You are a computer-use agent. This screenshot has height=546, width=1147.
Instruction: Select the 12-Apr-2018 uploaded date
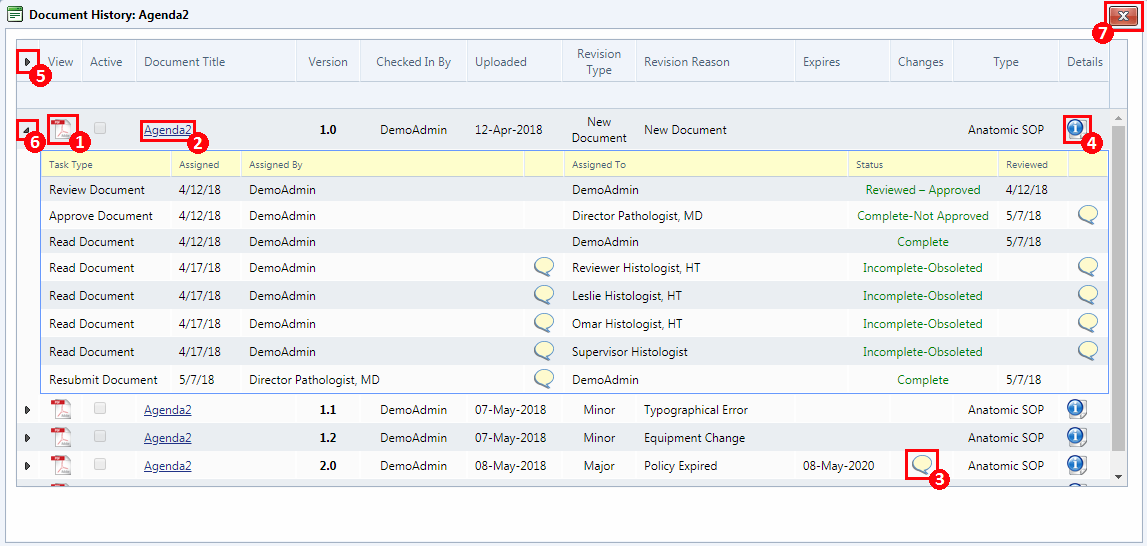508,130
